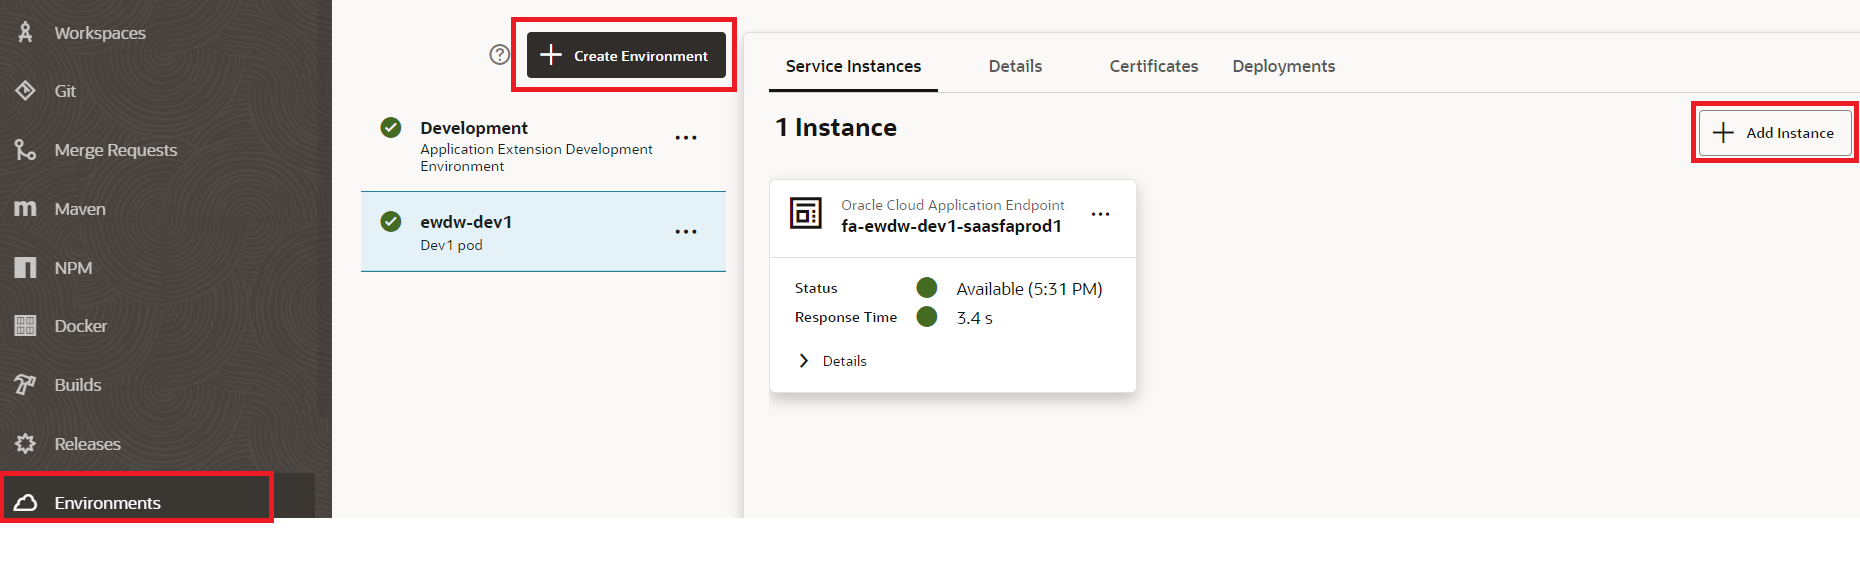Screen dimensions: 1860x570
Task: Click the Dev1 pod description text
Action: 451,245
